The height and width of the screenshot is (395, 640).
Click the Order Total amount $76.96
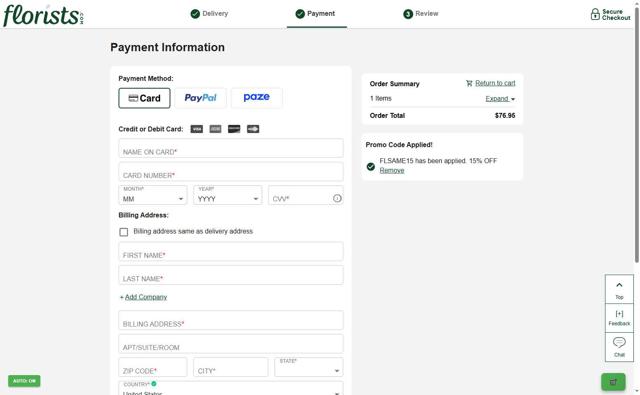(505, 116)
